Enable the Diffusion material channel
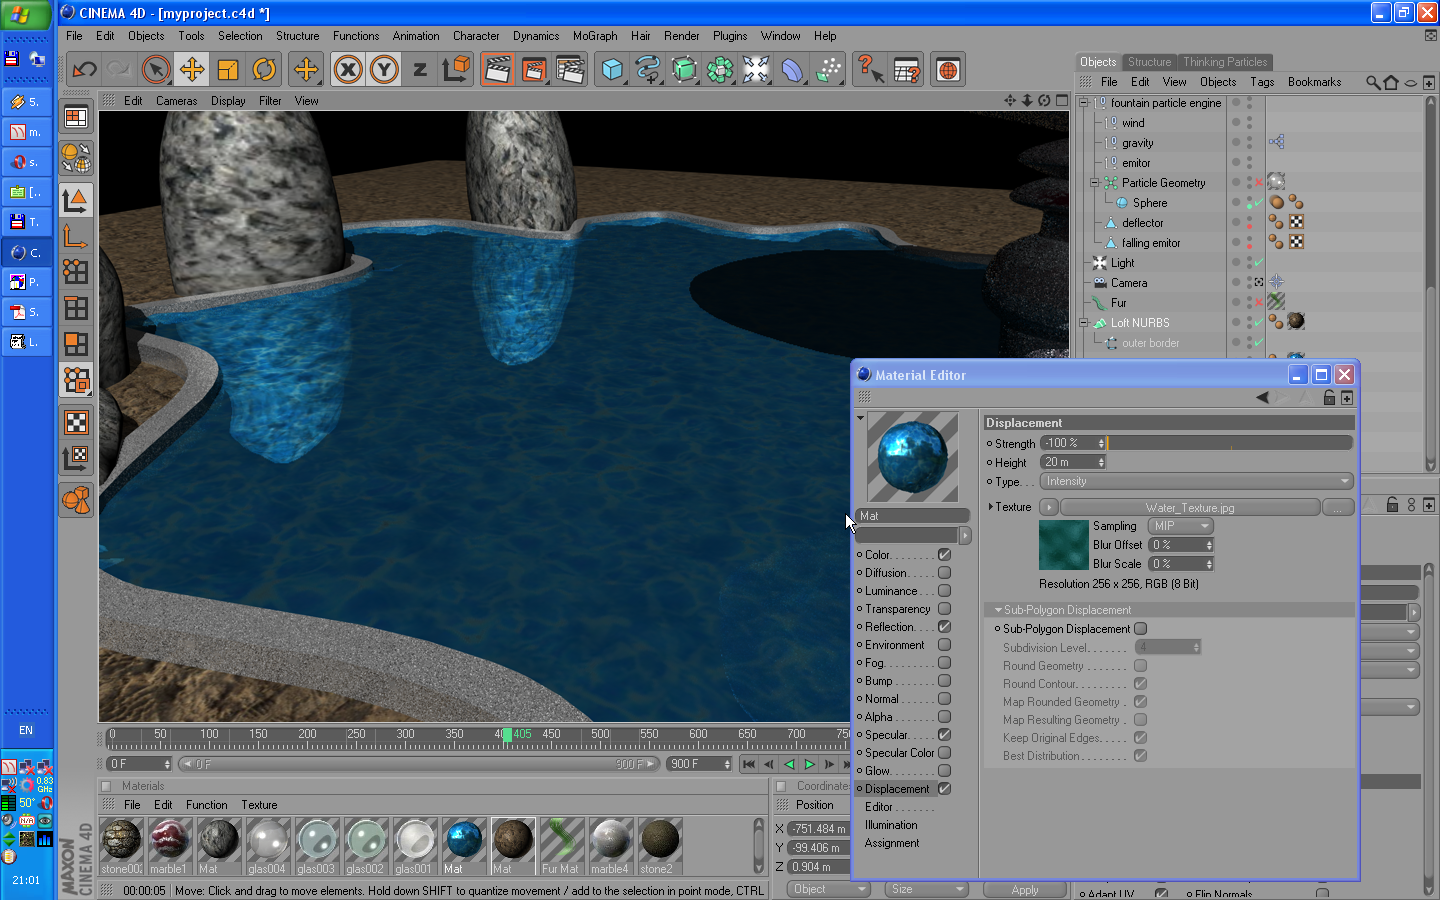The width and height of the screenshot is (1440, 900). pos(944,573)
